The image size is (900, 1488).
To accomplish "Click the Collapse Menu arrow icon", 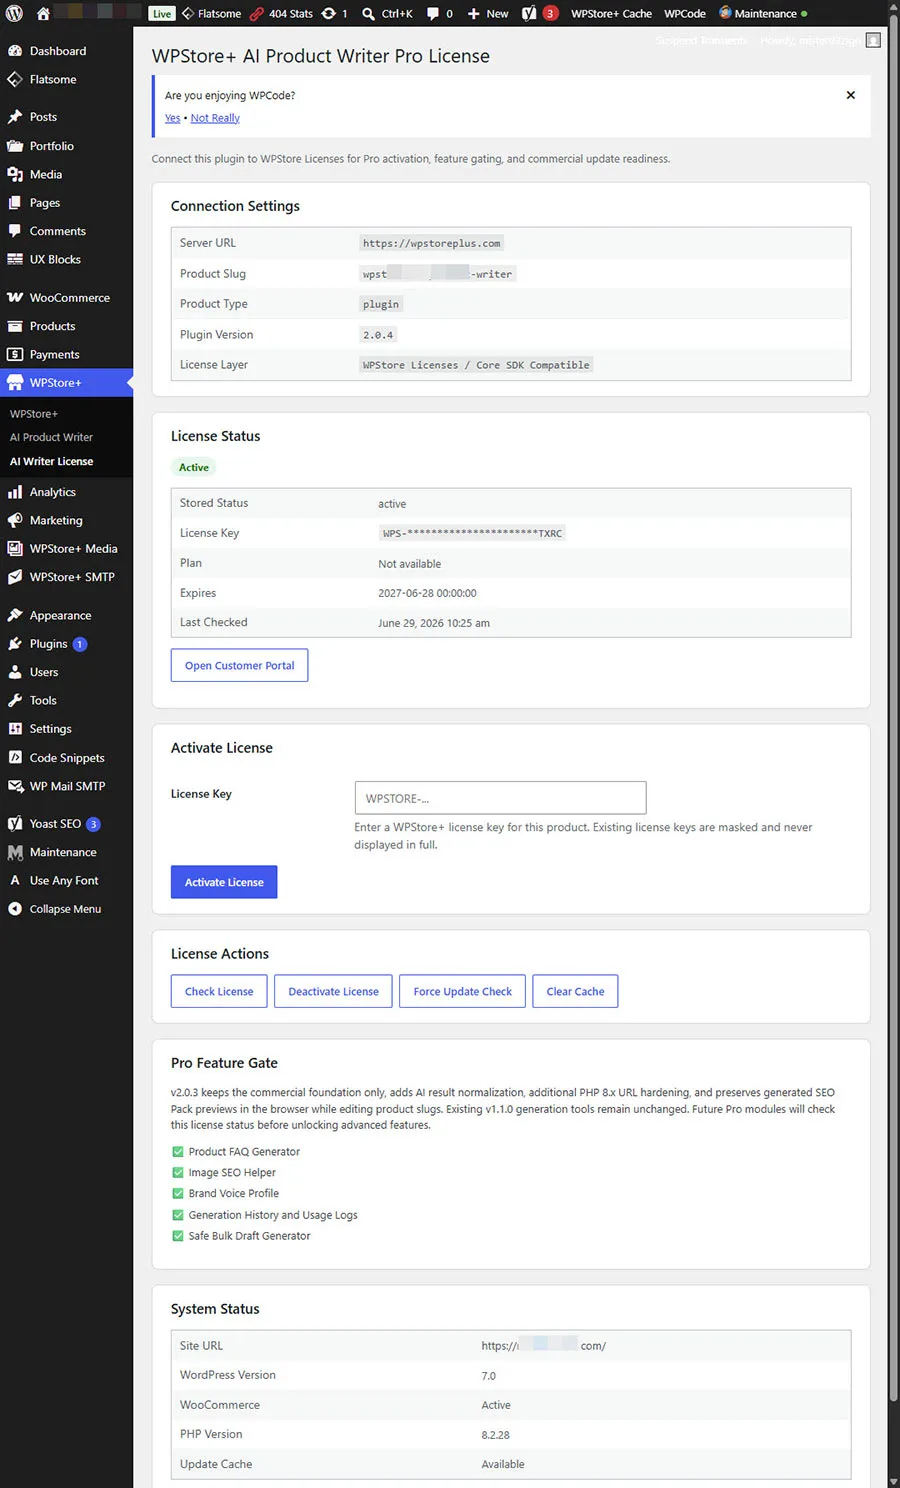I will [15, 909].
